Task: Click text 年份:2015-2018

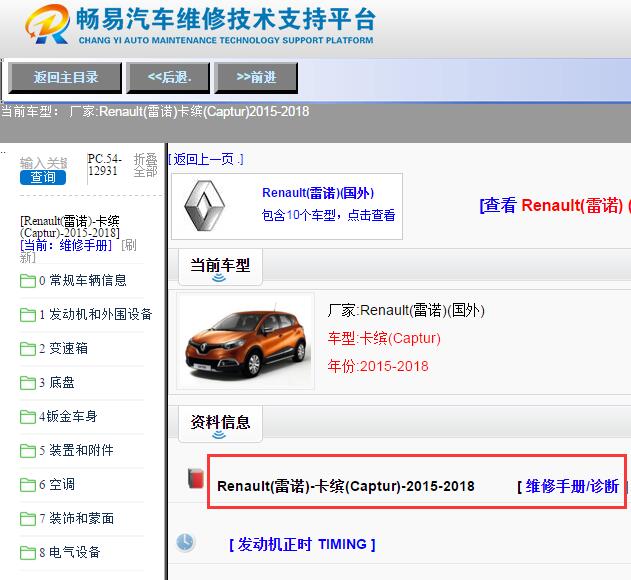Action: click(x=378, y=366)
